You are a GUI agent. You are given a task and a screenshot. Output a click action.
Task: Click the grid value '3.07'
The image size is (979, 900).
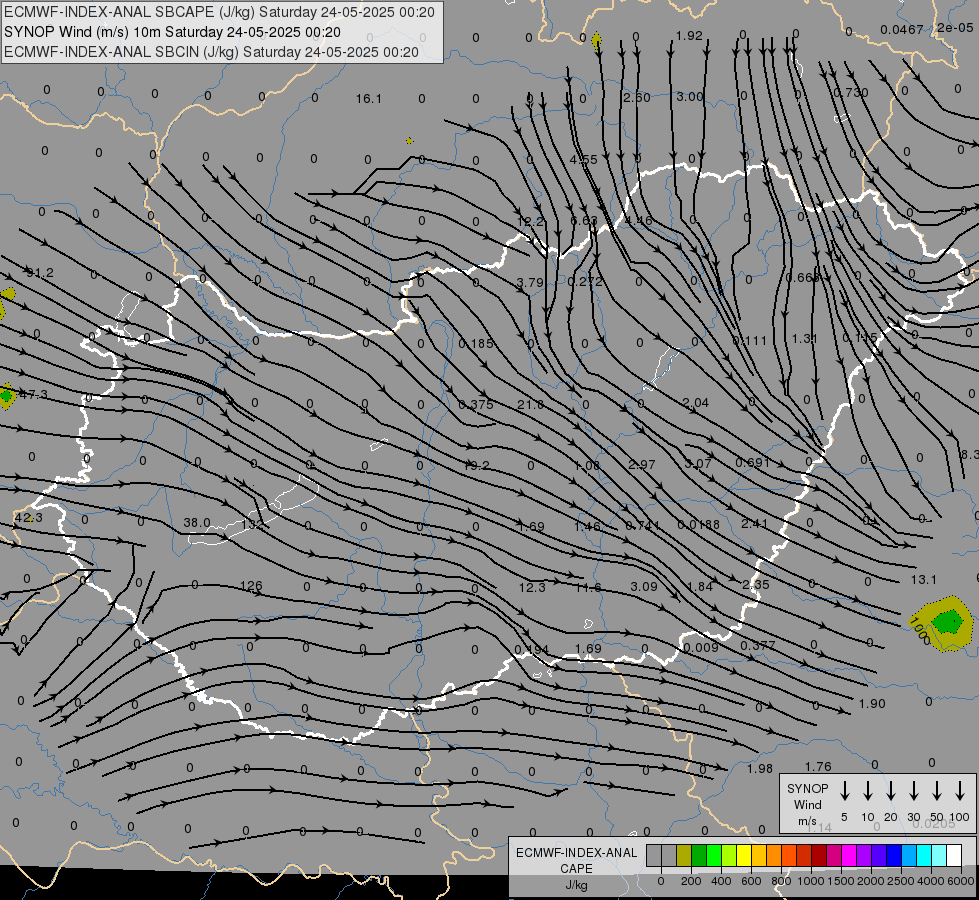(x=698, y=463)
